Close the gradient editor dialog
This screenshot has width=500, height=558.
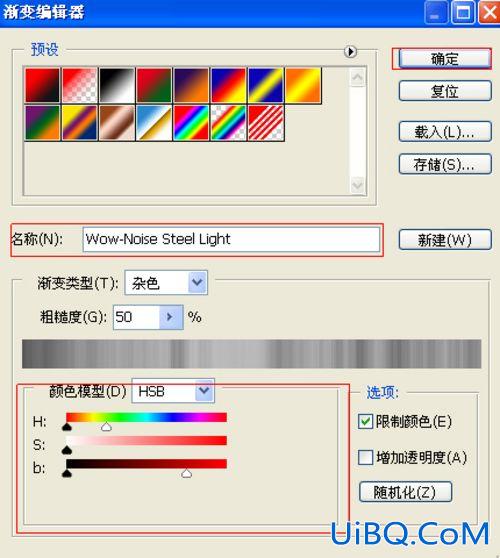point(489,13)
